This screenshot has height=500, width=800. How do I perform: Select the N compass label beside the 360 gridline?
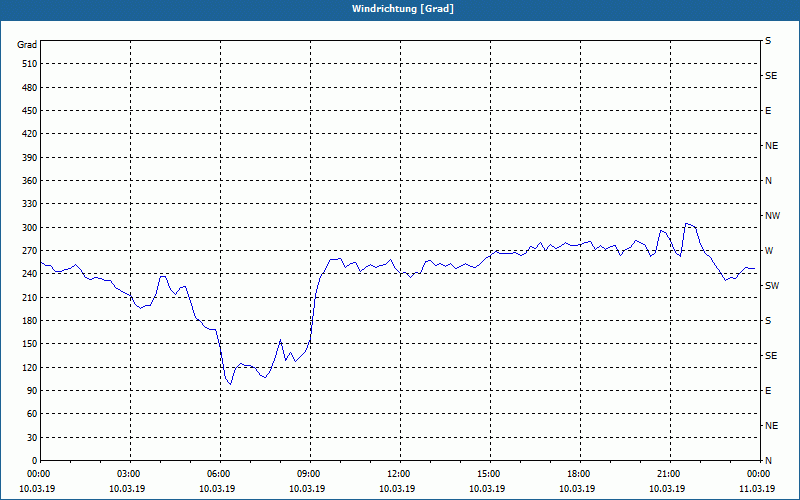pos(768,181)
